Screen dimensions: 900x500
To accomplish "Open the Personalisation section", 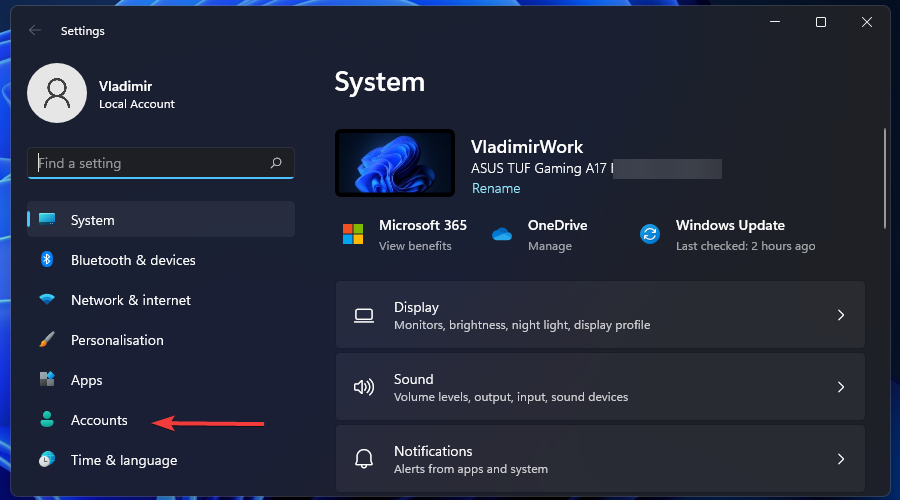I will tap(161, 340).
